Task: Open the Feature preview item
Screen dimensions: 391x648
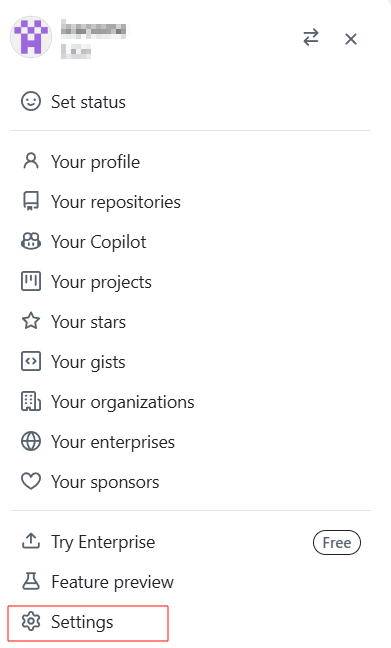Action: (191, 581)
